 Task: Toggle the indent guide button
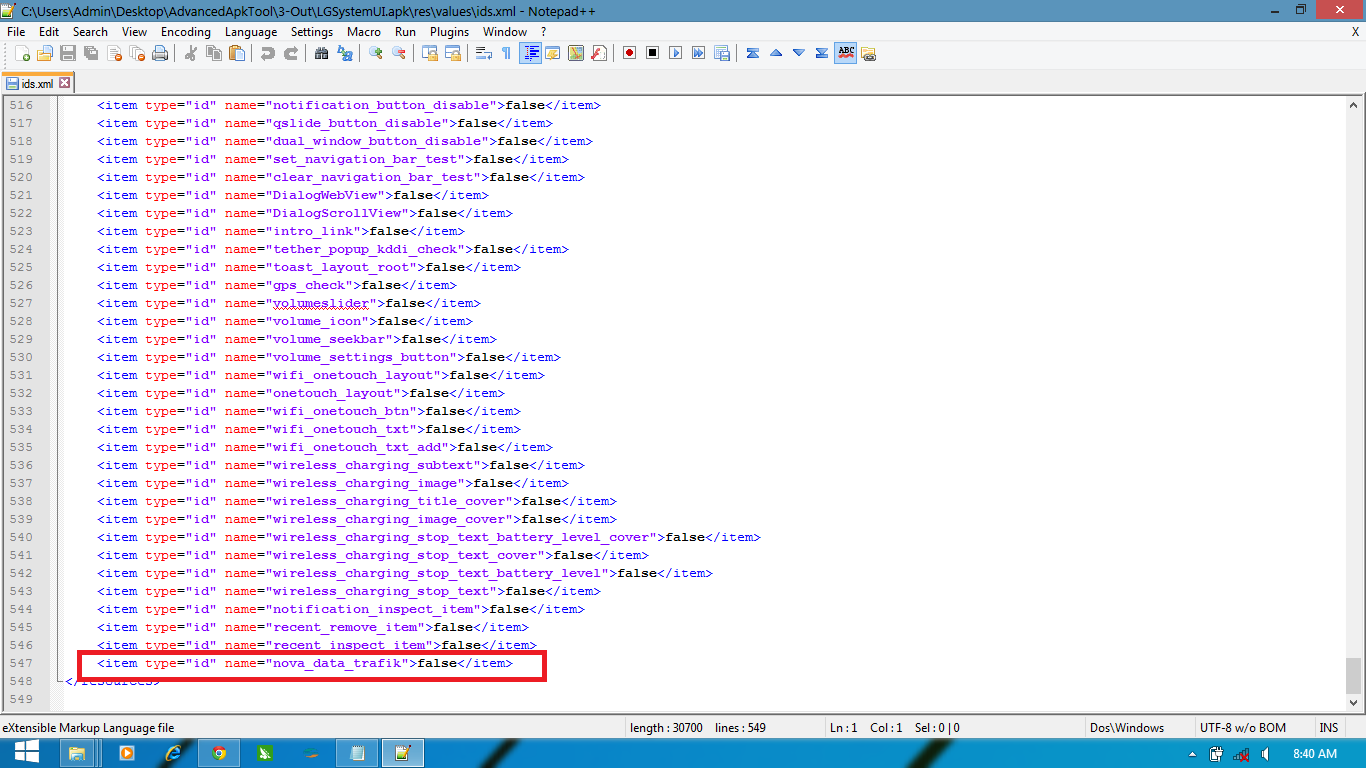coord(530,53)
